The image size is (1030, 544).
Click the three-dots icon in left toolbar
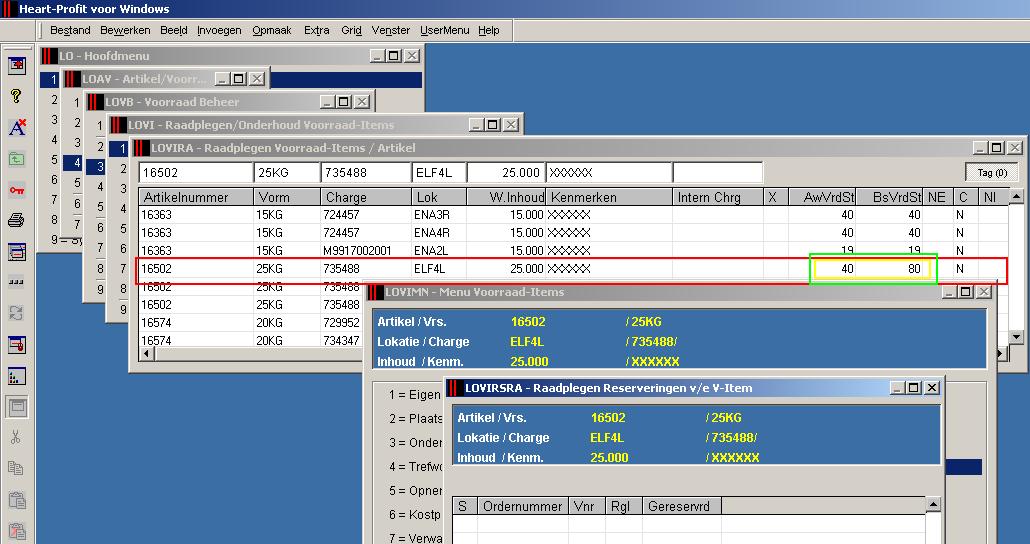(17, 283)
